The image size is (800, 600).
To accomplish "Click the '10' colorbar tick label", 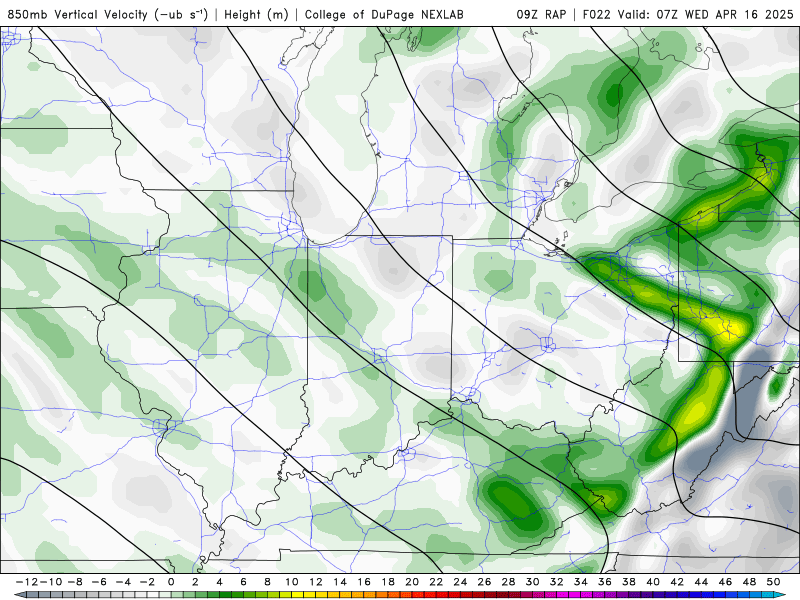I will tap(291, 582).
